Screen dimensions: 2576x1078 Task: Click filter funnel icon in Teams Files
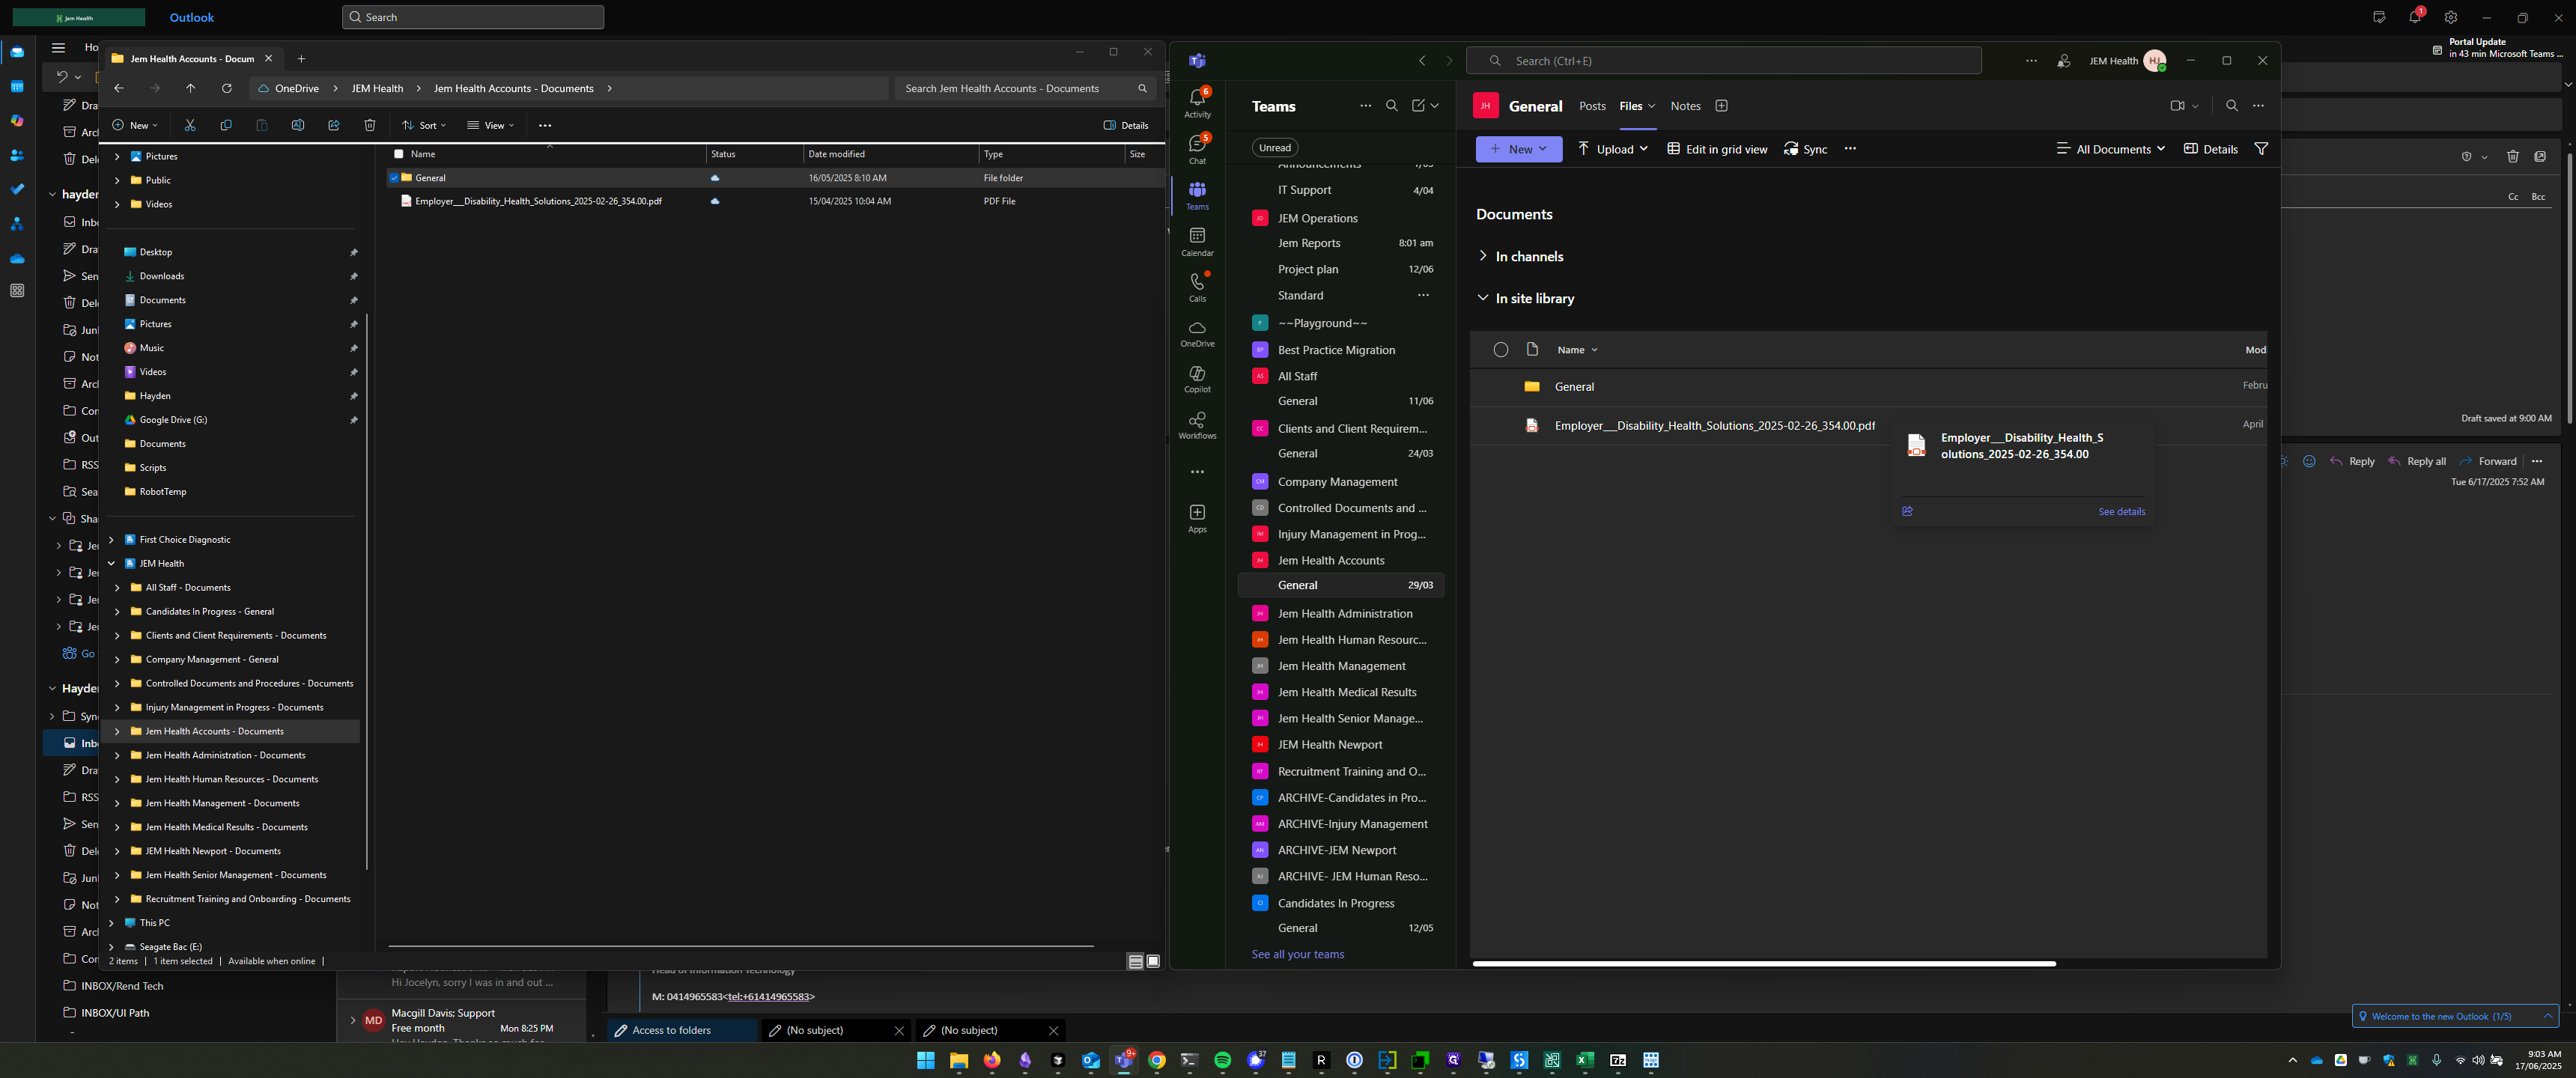[2261, 149]
